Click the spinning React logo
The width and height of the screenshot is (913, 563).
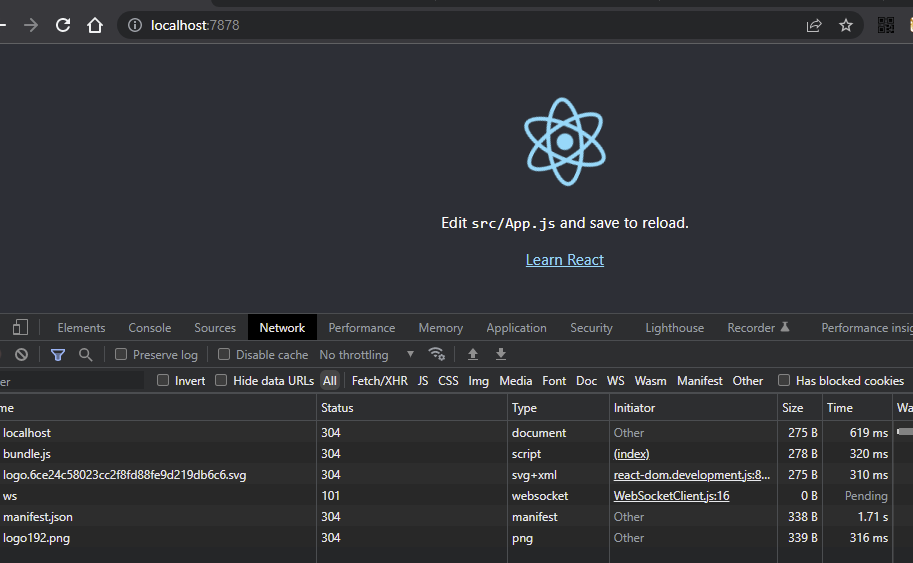tap(565, 141)
